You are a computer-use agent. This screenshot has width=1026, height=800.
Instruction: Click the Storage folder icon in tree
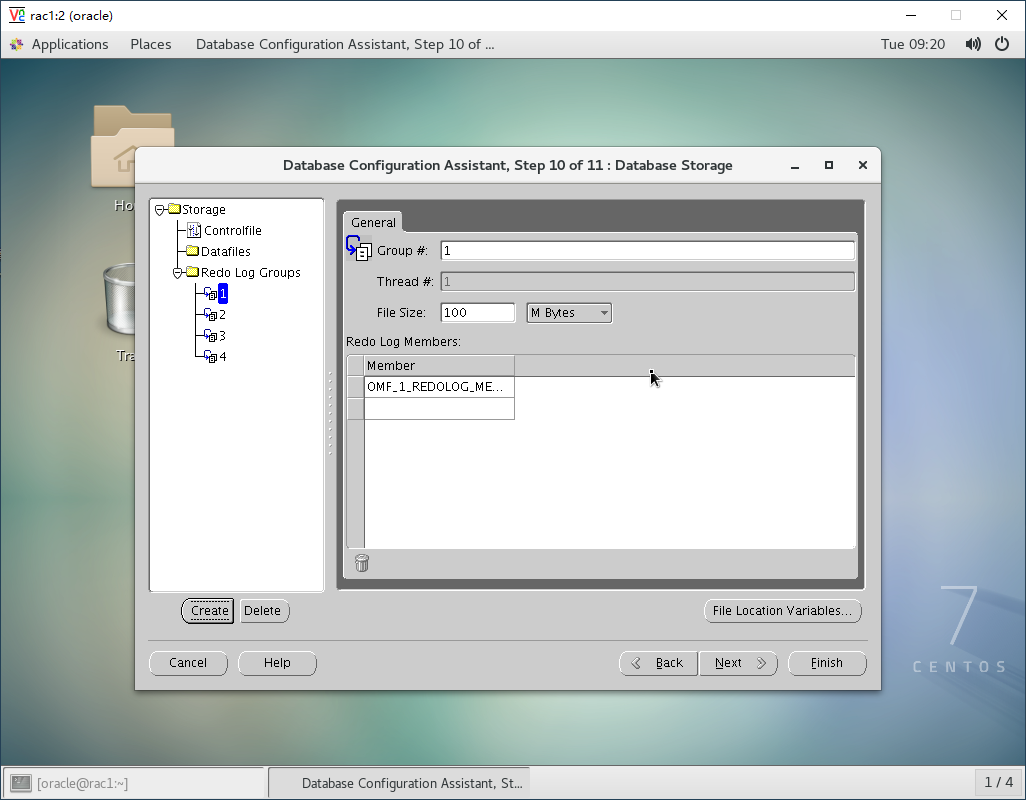point(174,209)
